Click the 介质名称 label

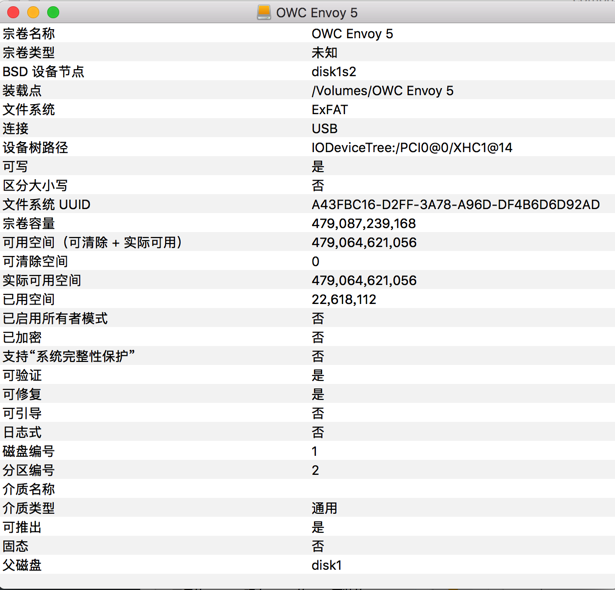(x=29, y=489)
